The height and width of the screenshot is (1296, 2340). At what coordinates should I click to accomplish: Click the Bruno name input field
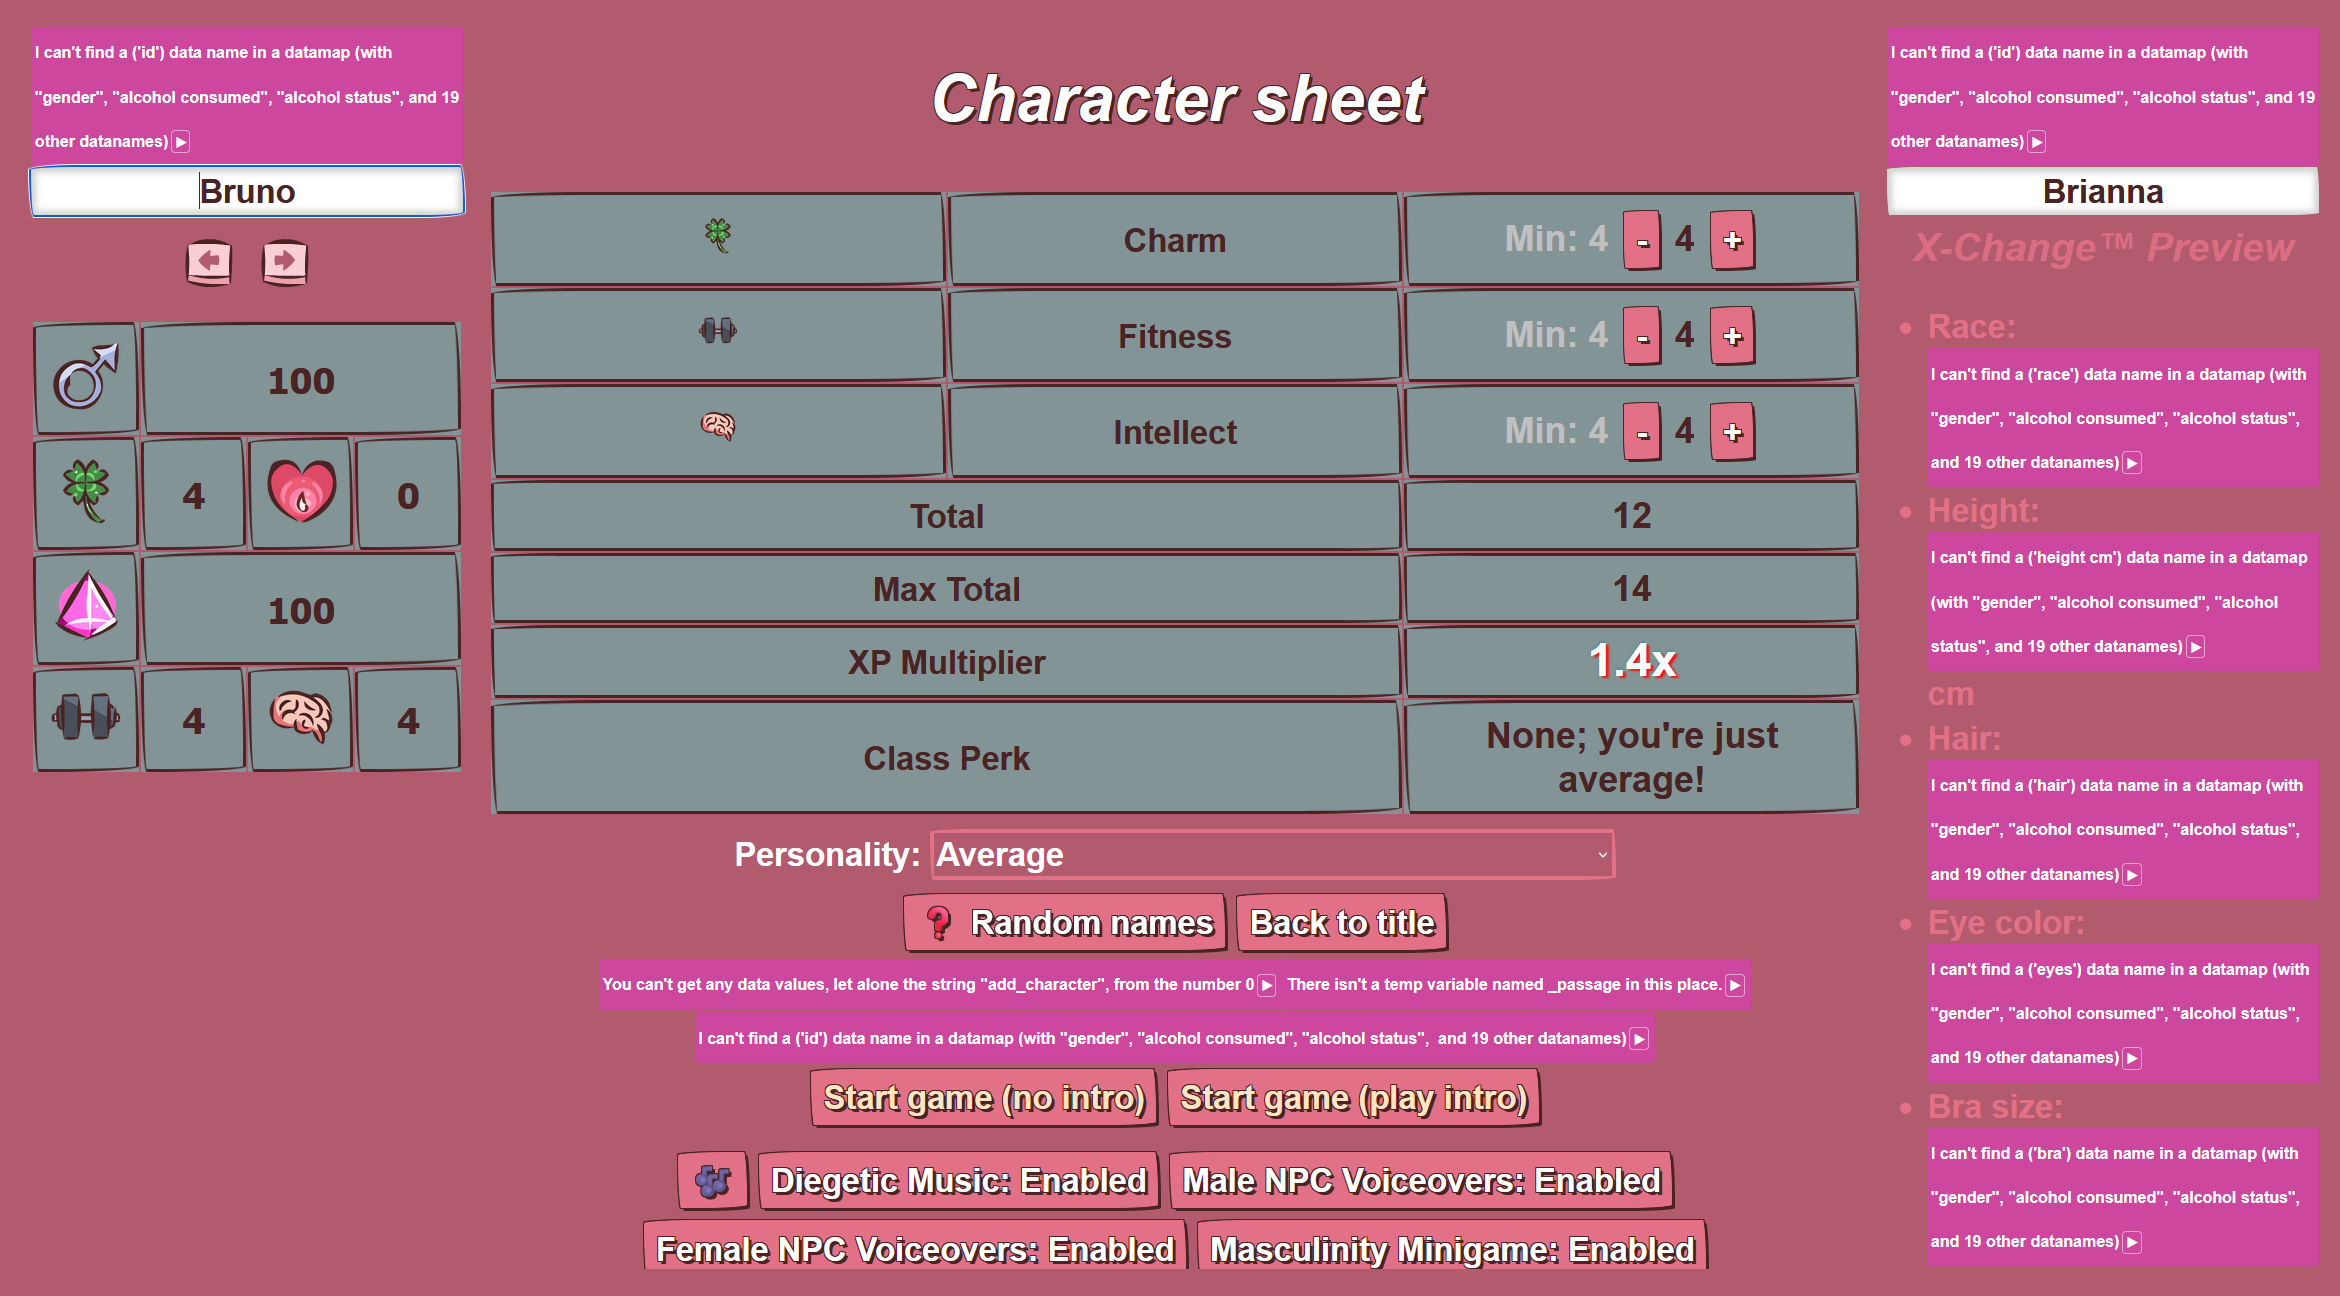pyautogui.click(x=247, y=191)
